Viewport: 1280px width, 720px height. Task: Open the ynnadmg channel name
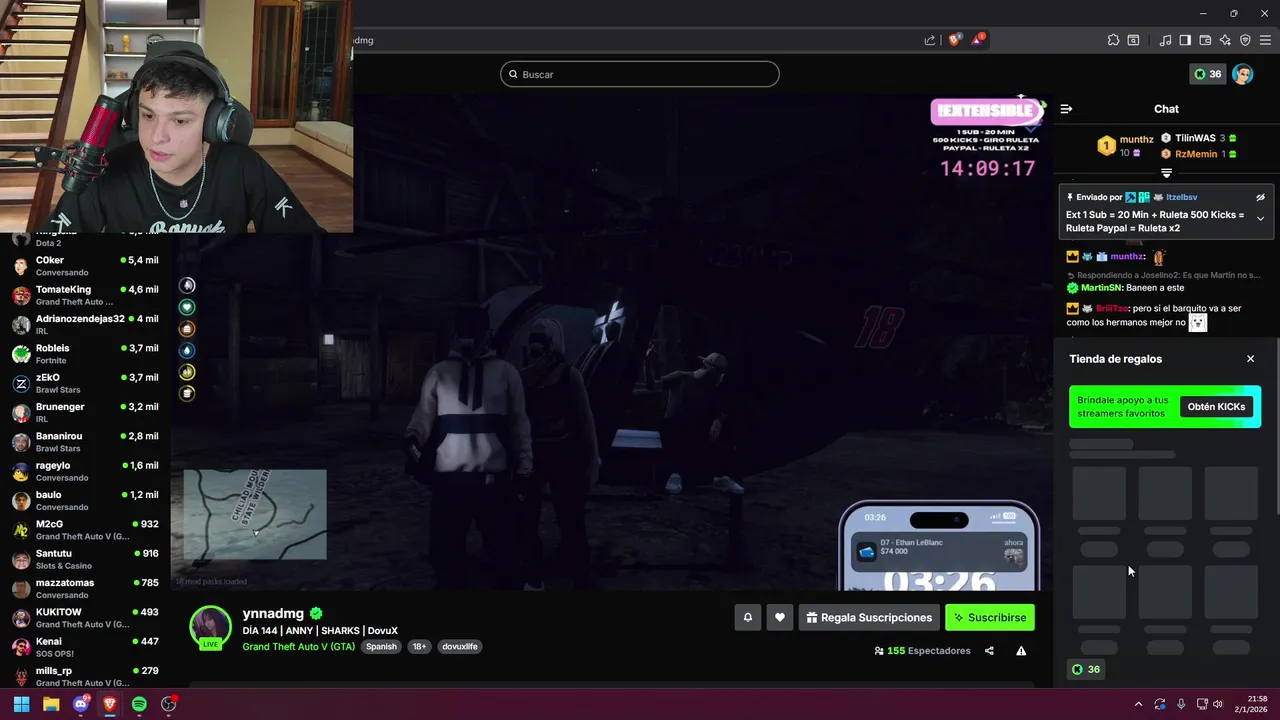(273, 614)
